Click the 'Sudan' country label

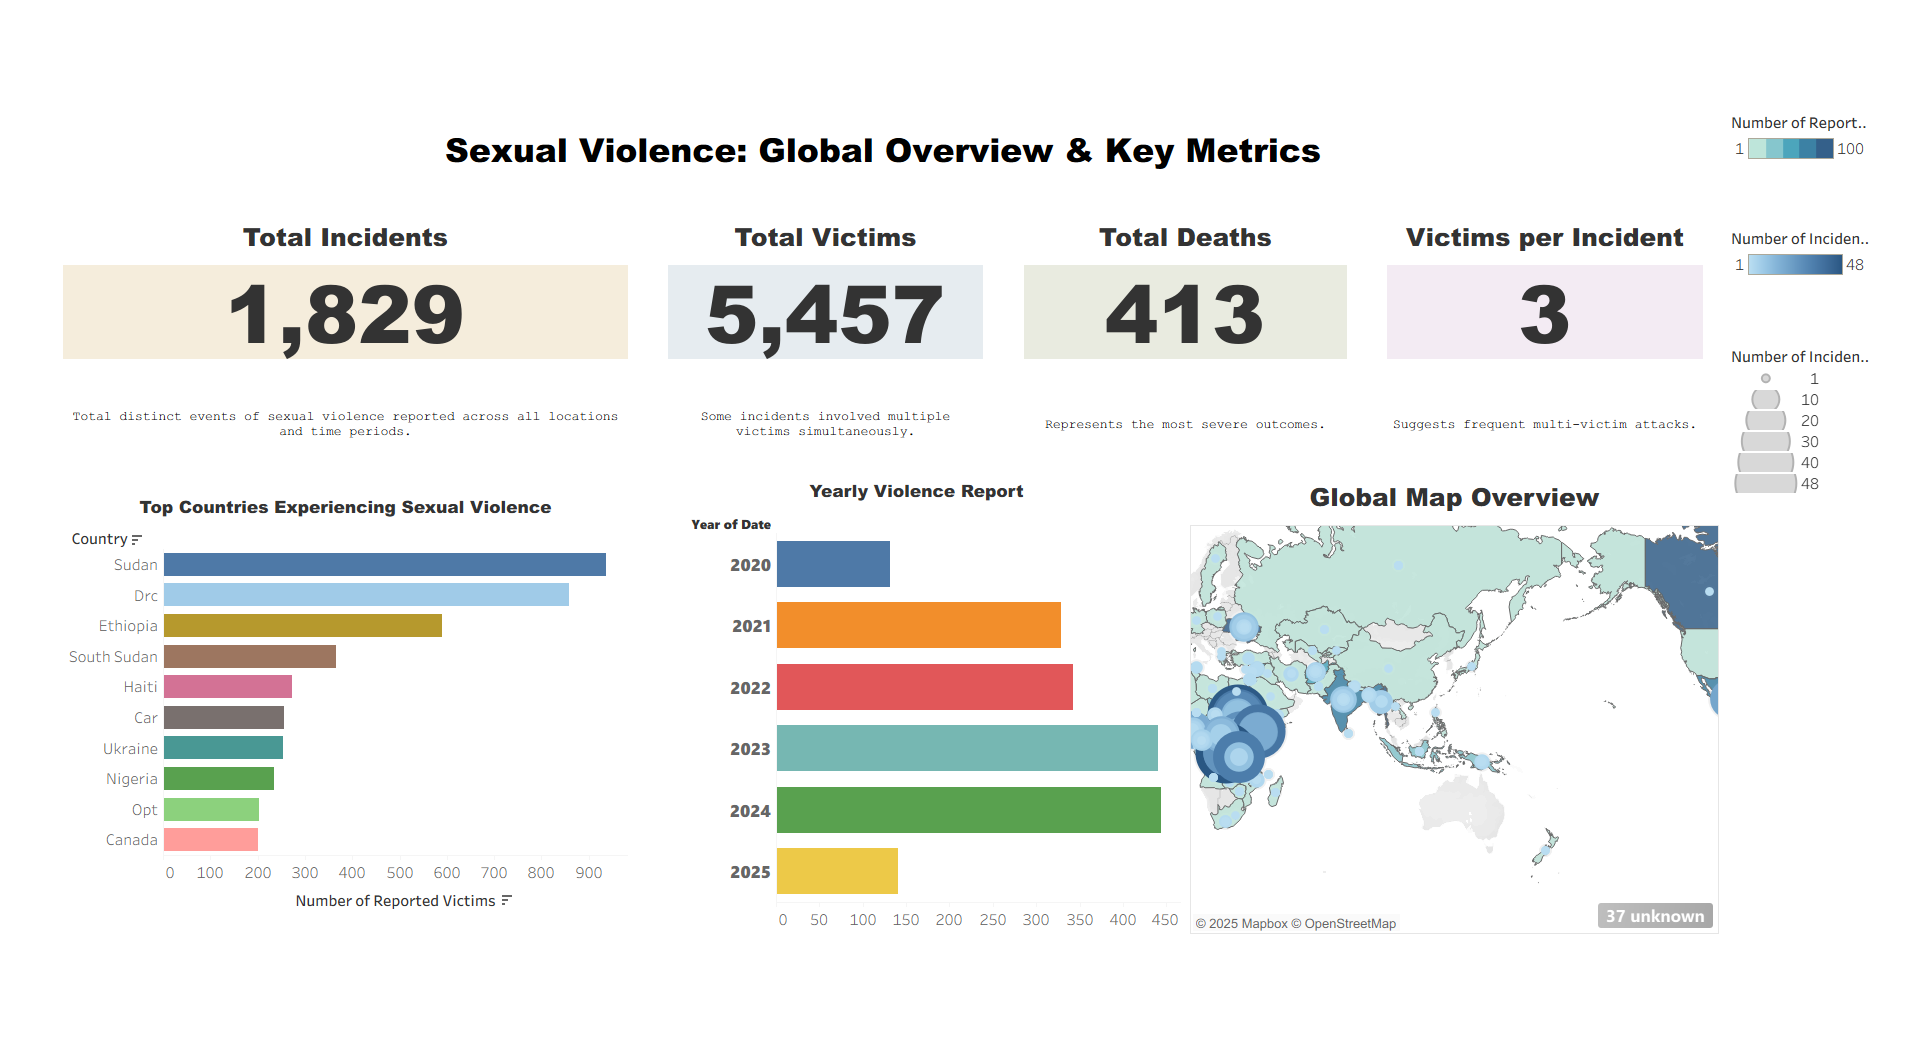(135, 565)
